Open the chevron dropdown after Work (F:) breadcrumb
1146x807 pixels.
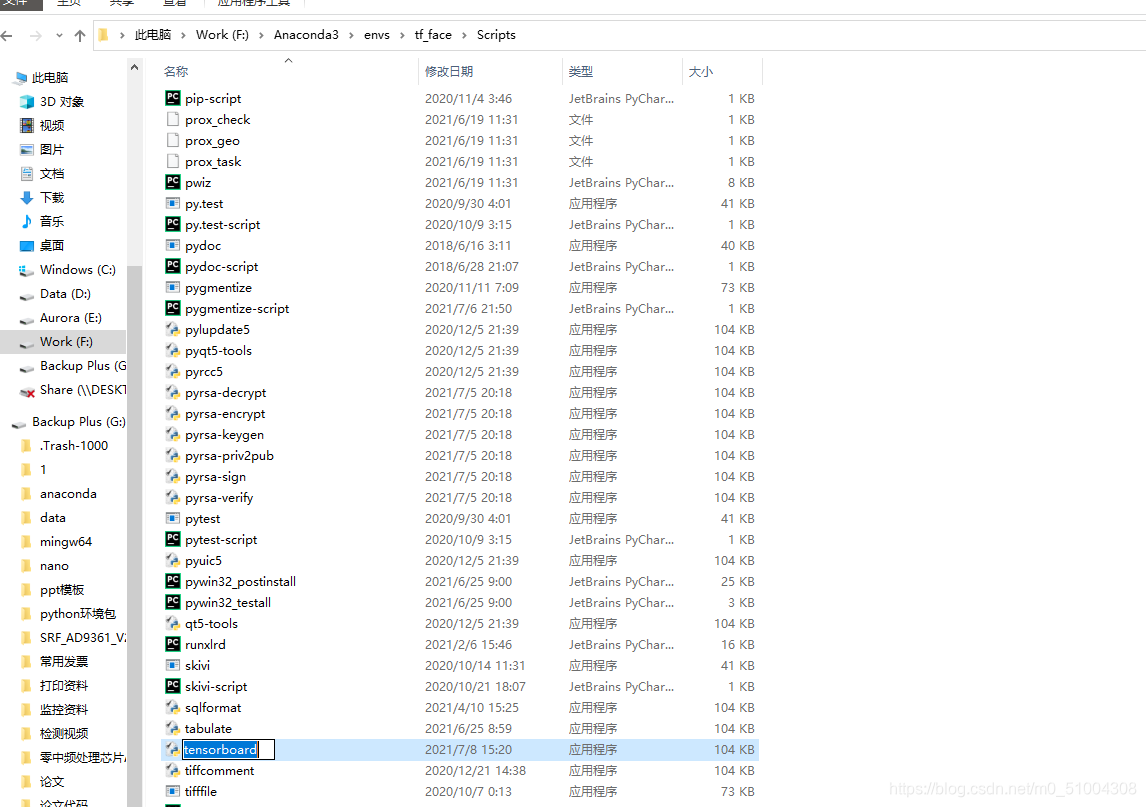pyautogui.click(x=261, y=35)
